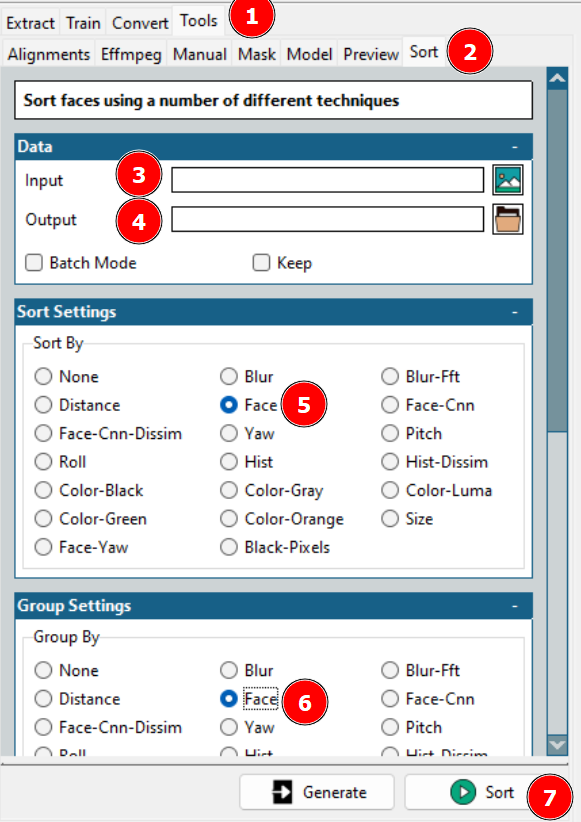
Task: Click the scrollbar down arrow
Action: (x=557, y=744)
